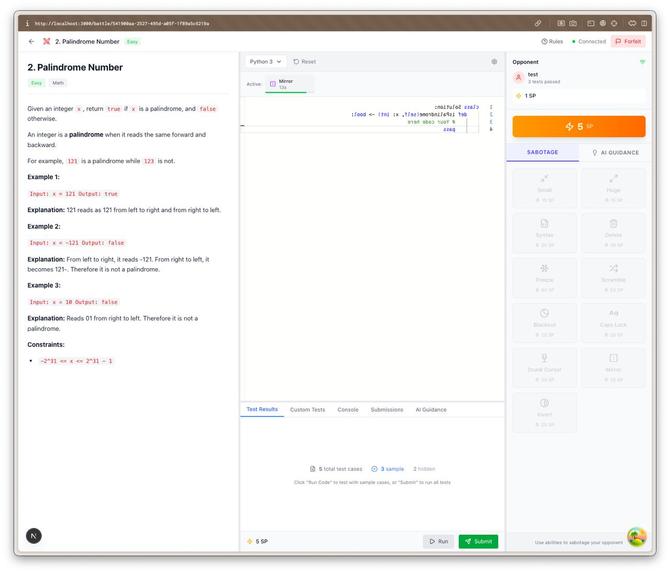This screenshot has width=670, height=573.
Task: Open the Submissions tab
Action: 387,410
